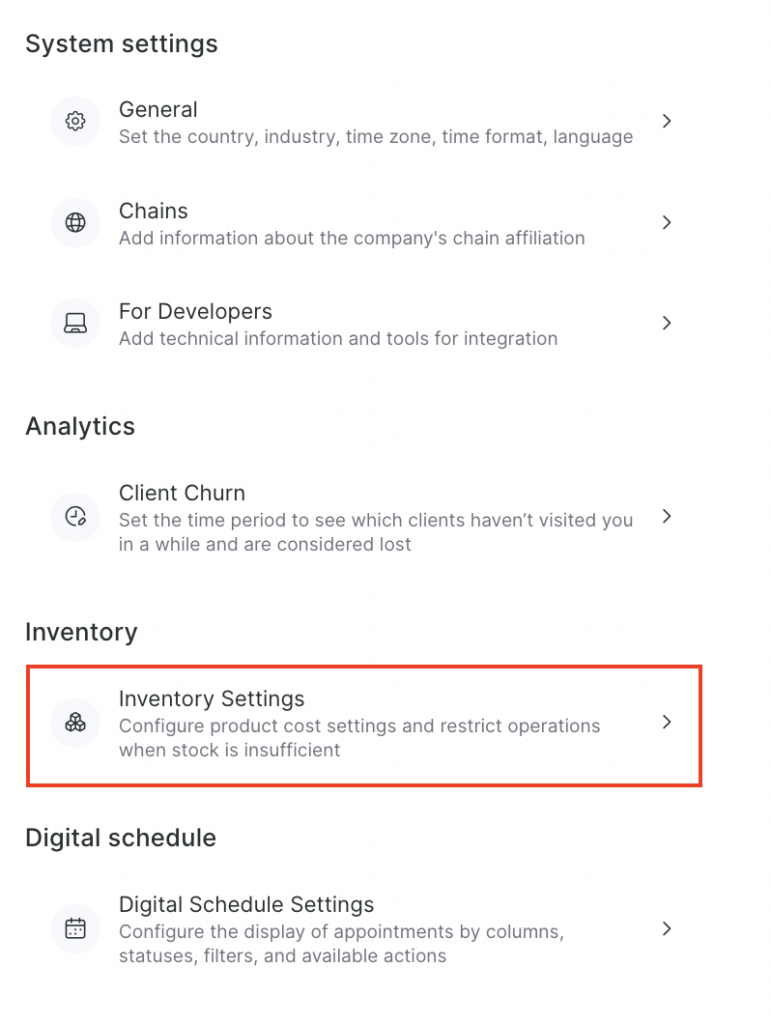Expand the Inventory Settings chevron arrow
The width and height of the screenshot is (771, 1024).
(667, 722)
